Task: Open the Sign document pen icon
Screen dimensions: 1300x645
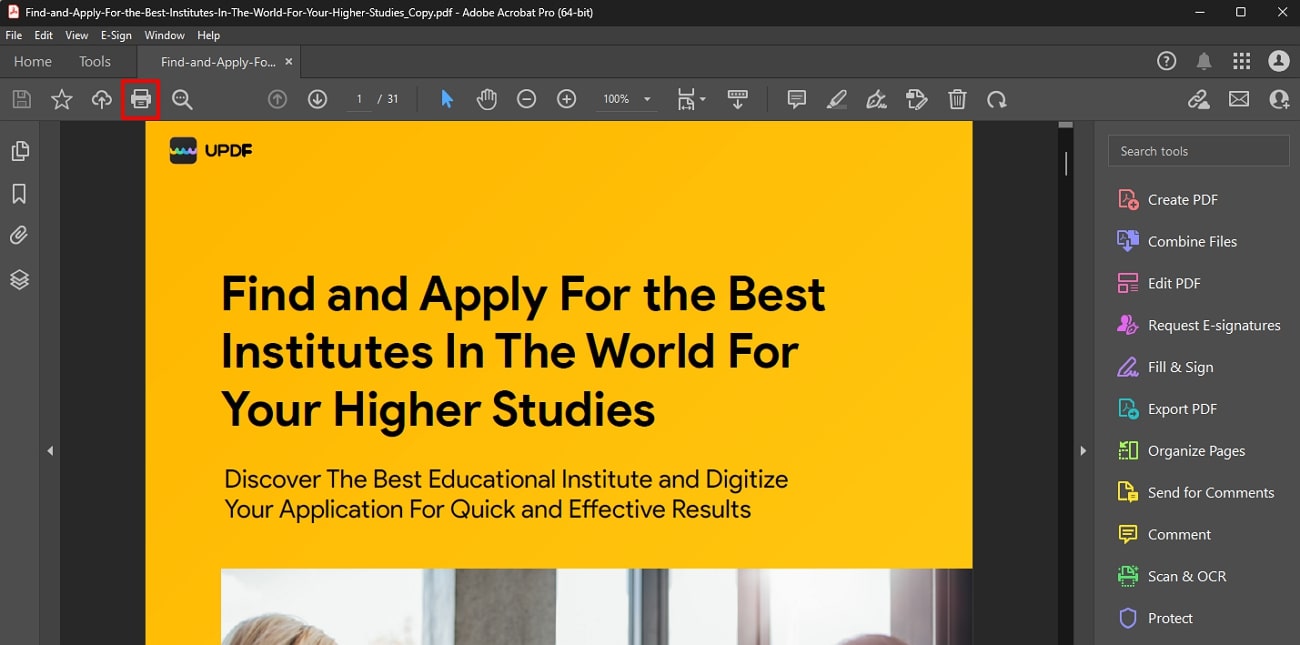Action: pyautogui.click(x=877, y=99)
